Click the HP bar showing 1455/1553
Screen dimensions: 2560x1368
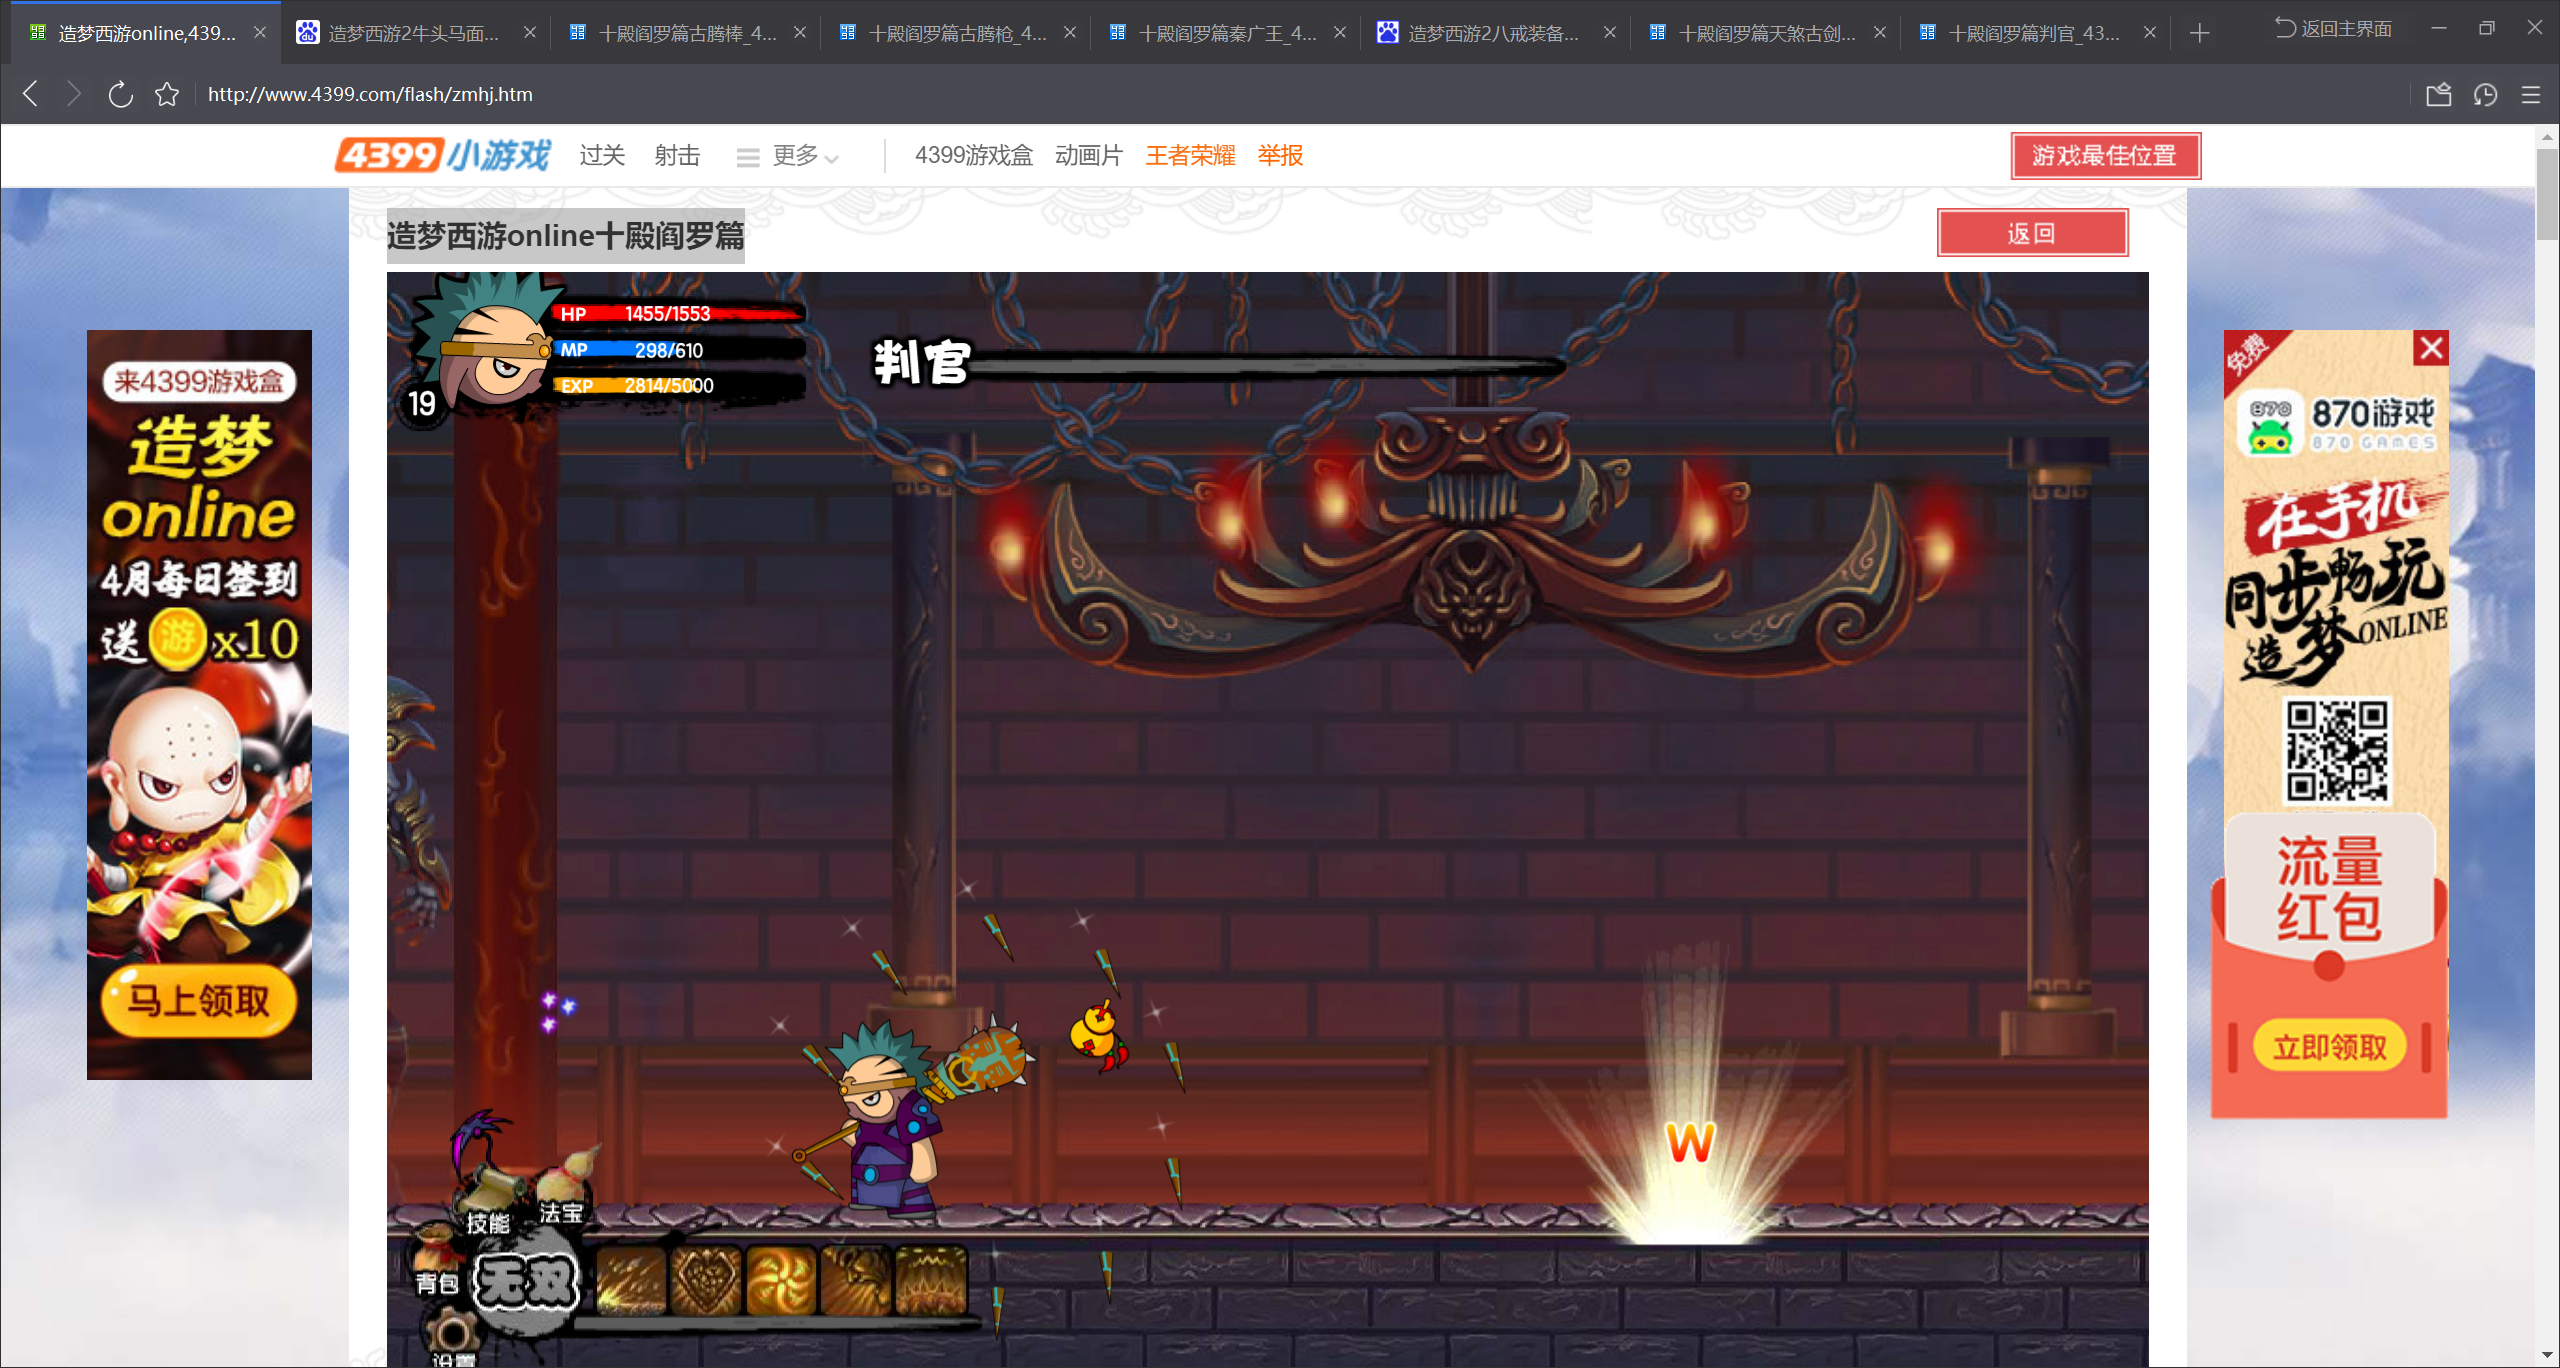pos(678,314)
